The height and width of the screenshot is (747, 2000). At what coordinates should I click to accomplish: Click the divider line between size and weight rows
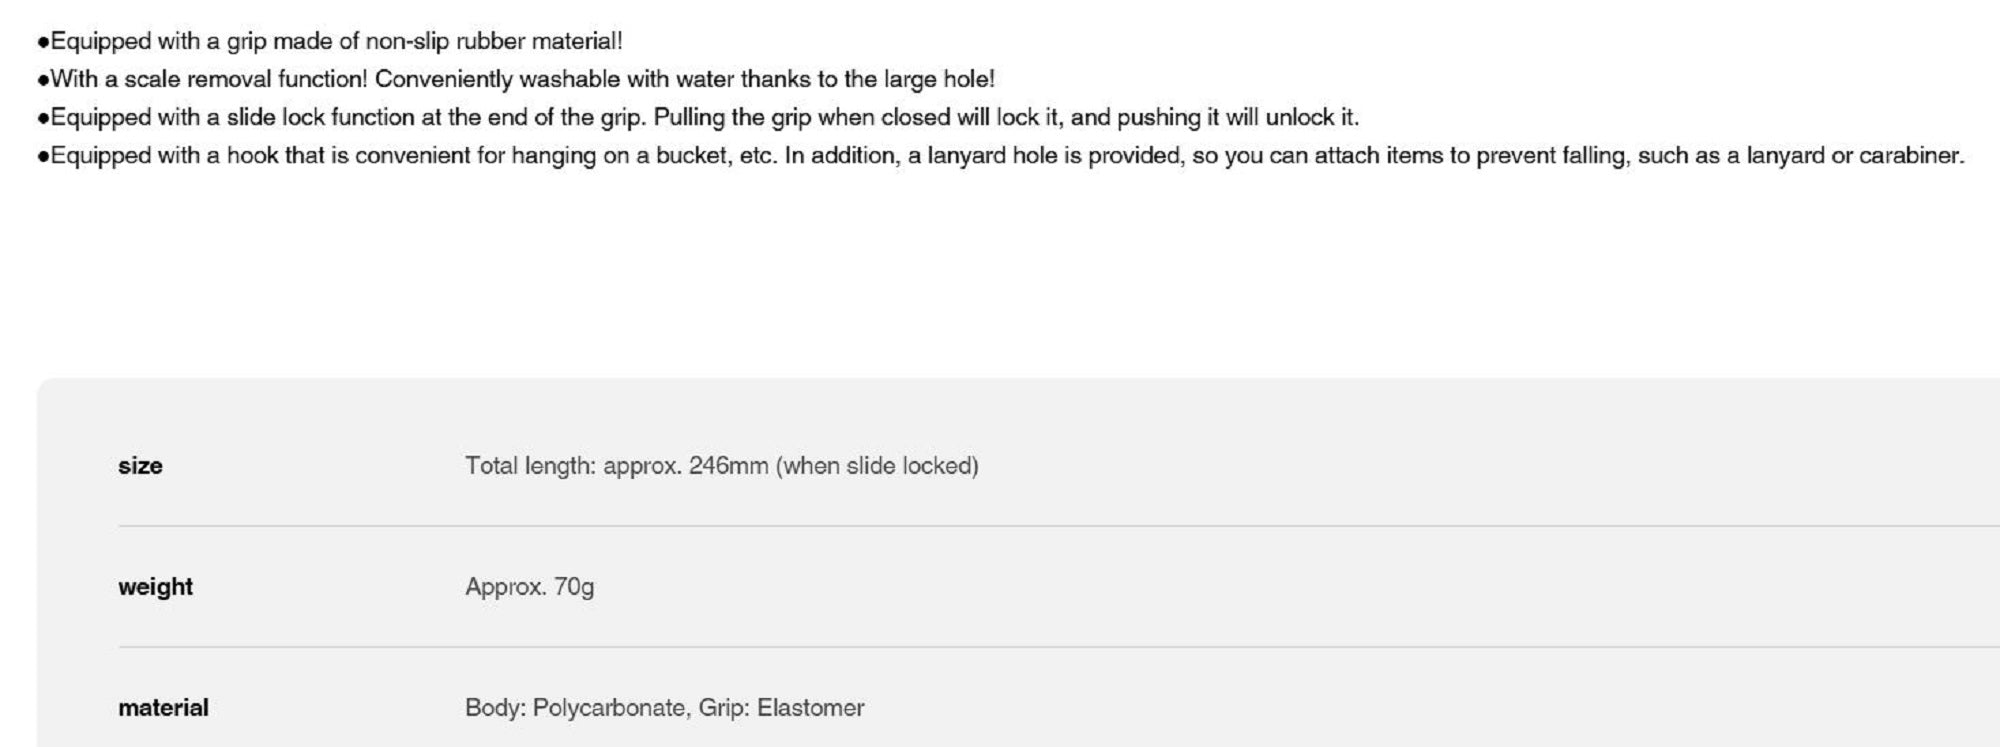(x=1000, y=525)
